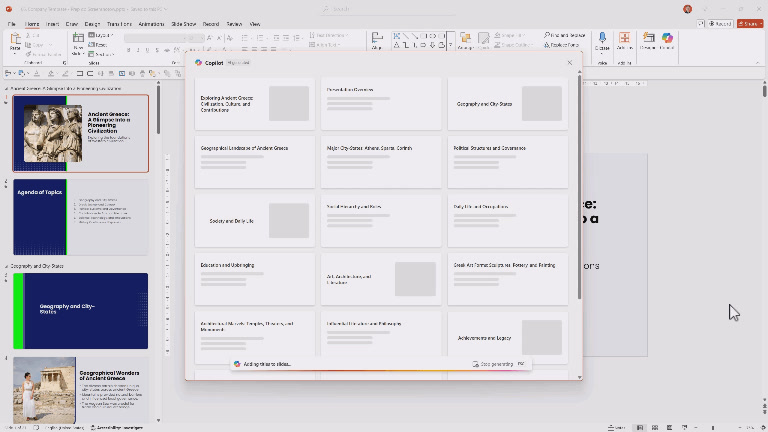Open the File menu
This screenshot has height=432, width=768.
click(x=12, y=24)
